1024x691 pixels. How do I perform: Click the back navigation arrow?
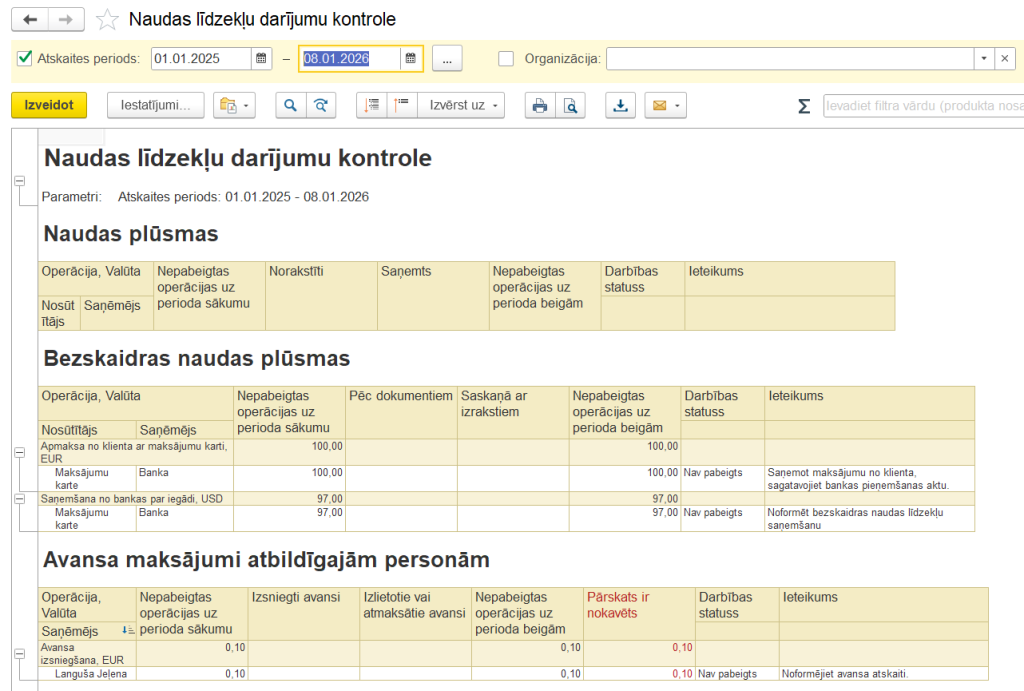[30, 20]
